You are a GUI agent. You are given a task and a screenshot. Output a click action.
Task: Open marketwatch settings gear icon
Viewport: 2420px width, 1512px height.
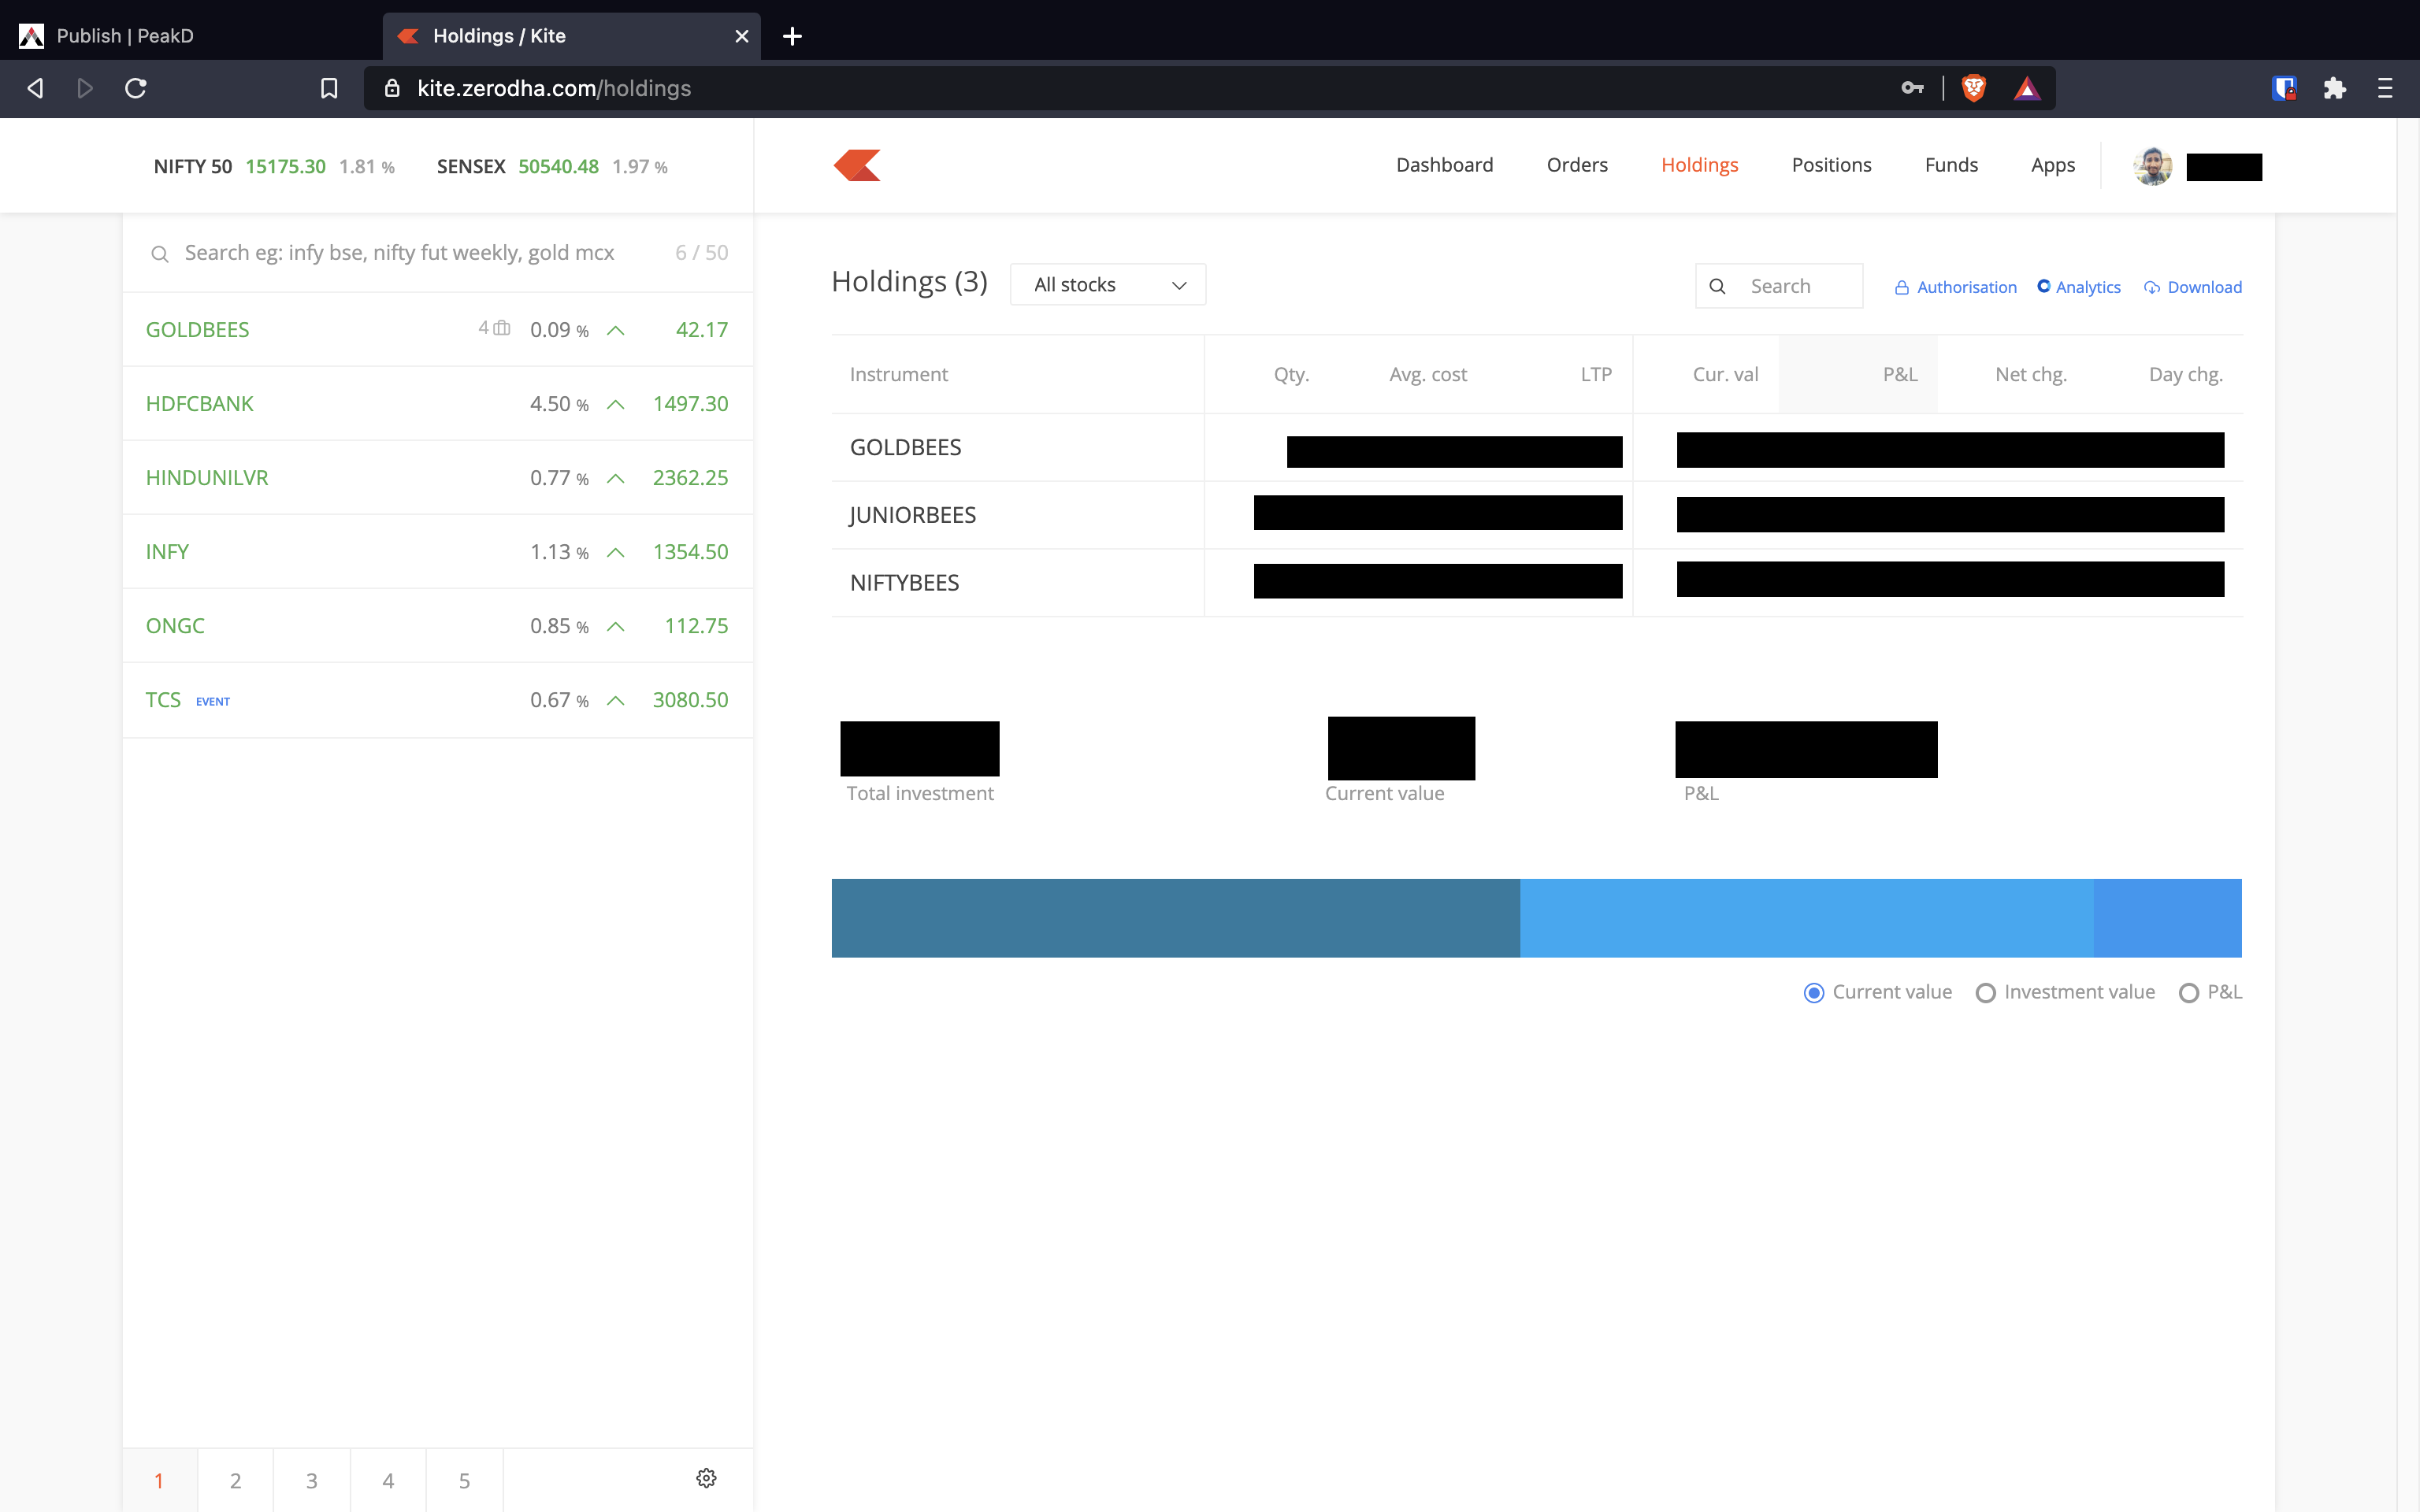tap(706, 1478)
